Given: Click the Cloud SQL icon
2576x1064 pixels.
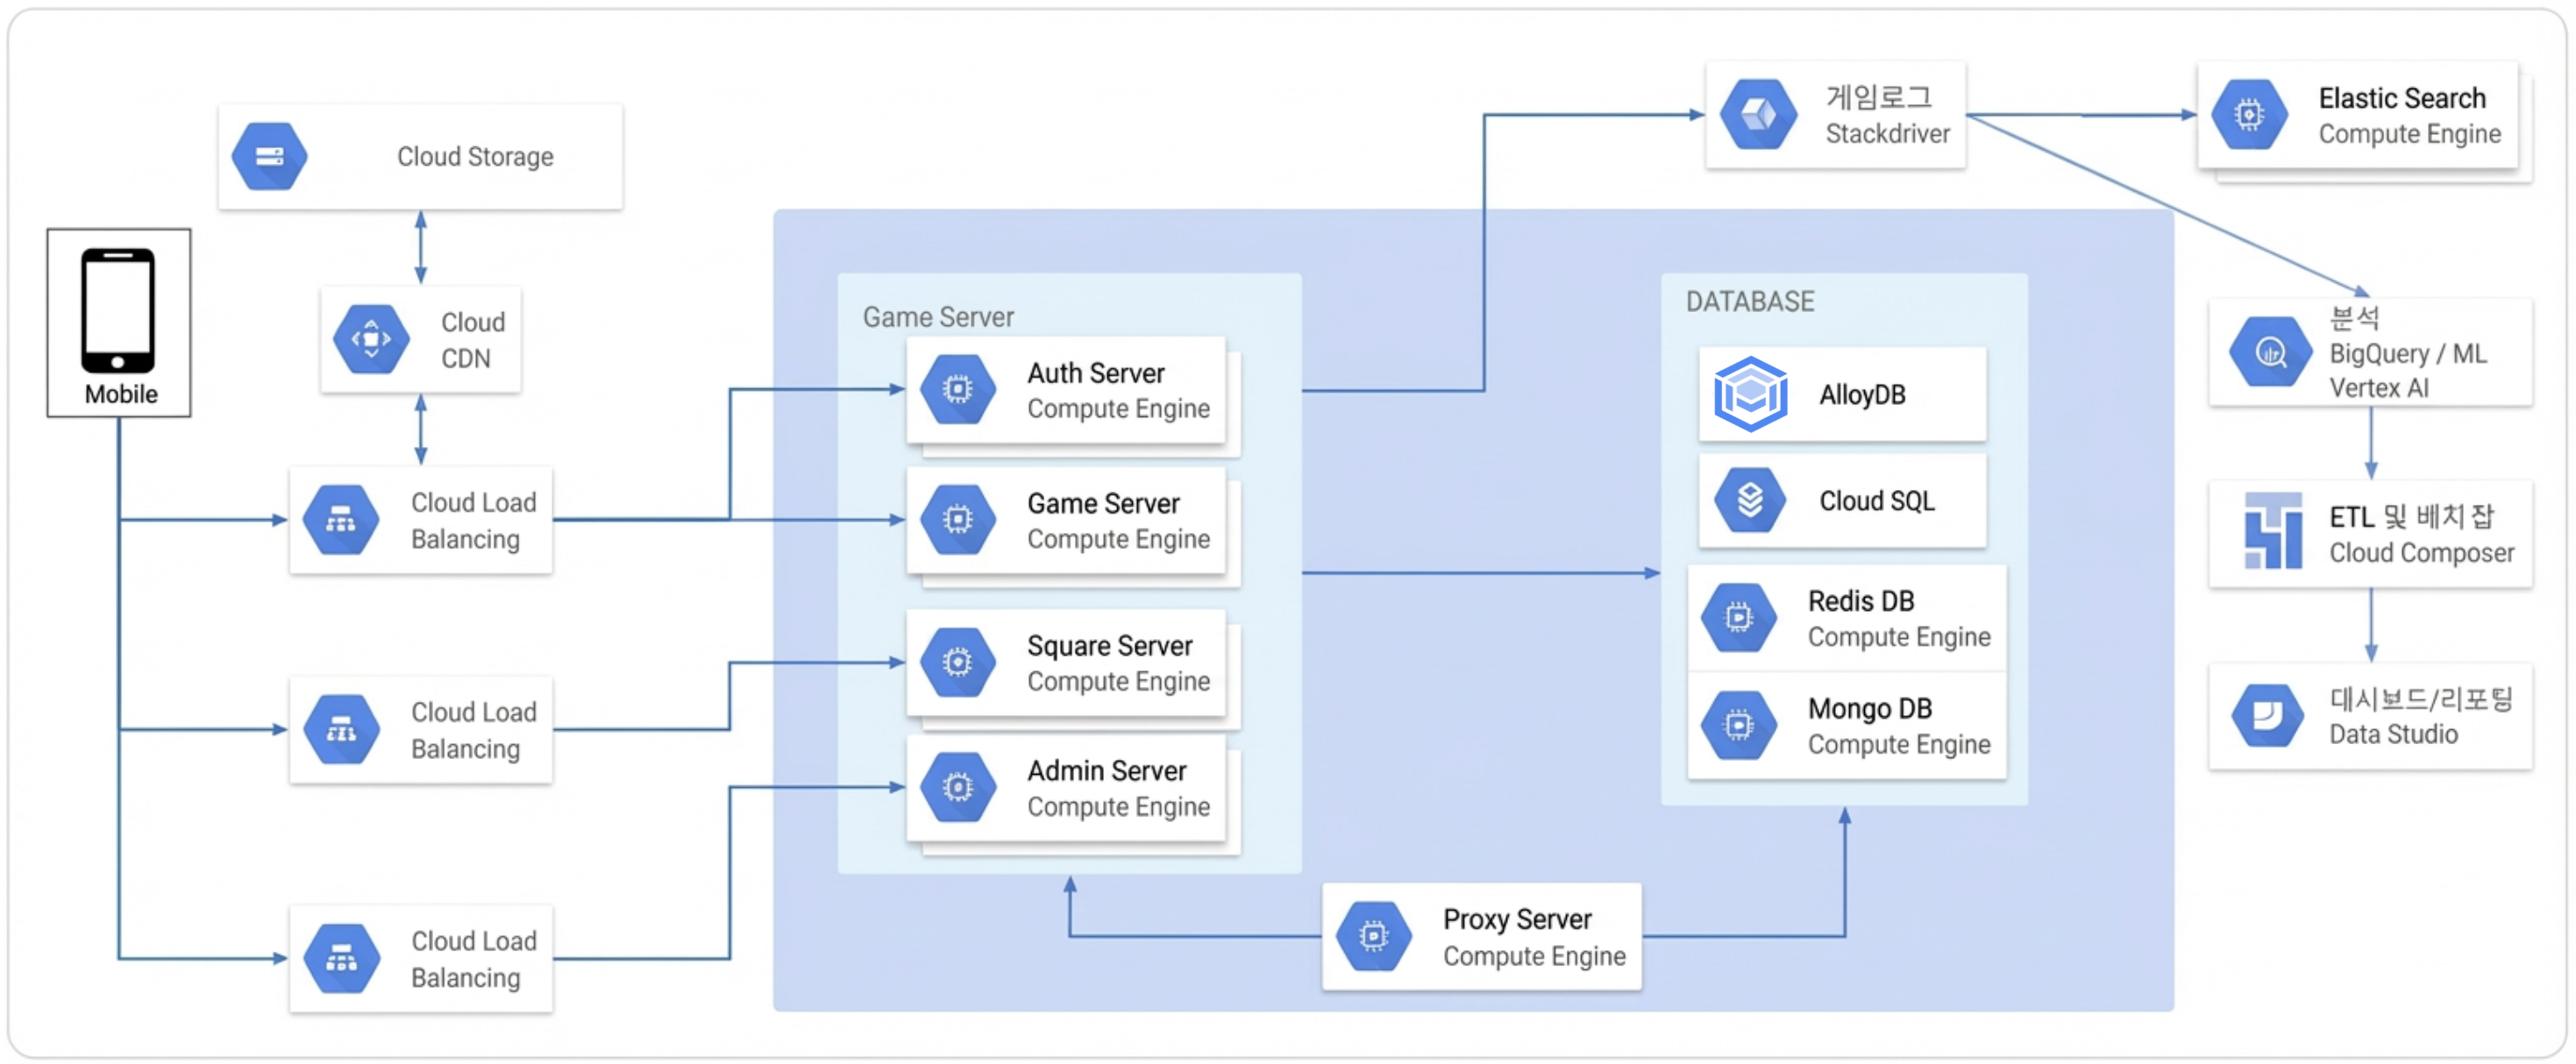Looking at the screenshot, I should pos(1750,500).
